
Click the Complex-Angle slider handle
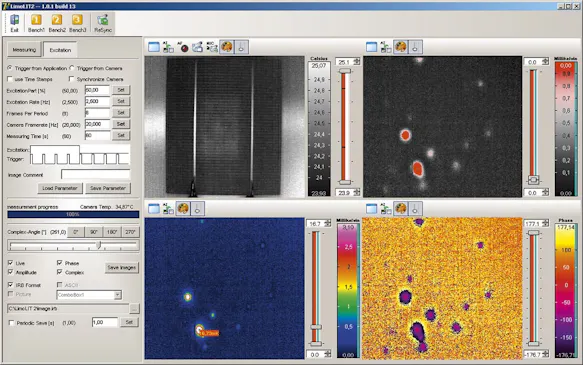(99, 245)
